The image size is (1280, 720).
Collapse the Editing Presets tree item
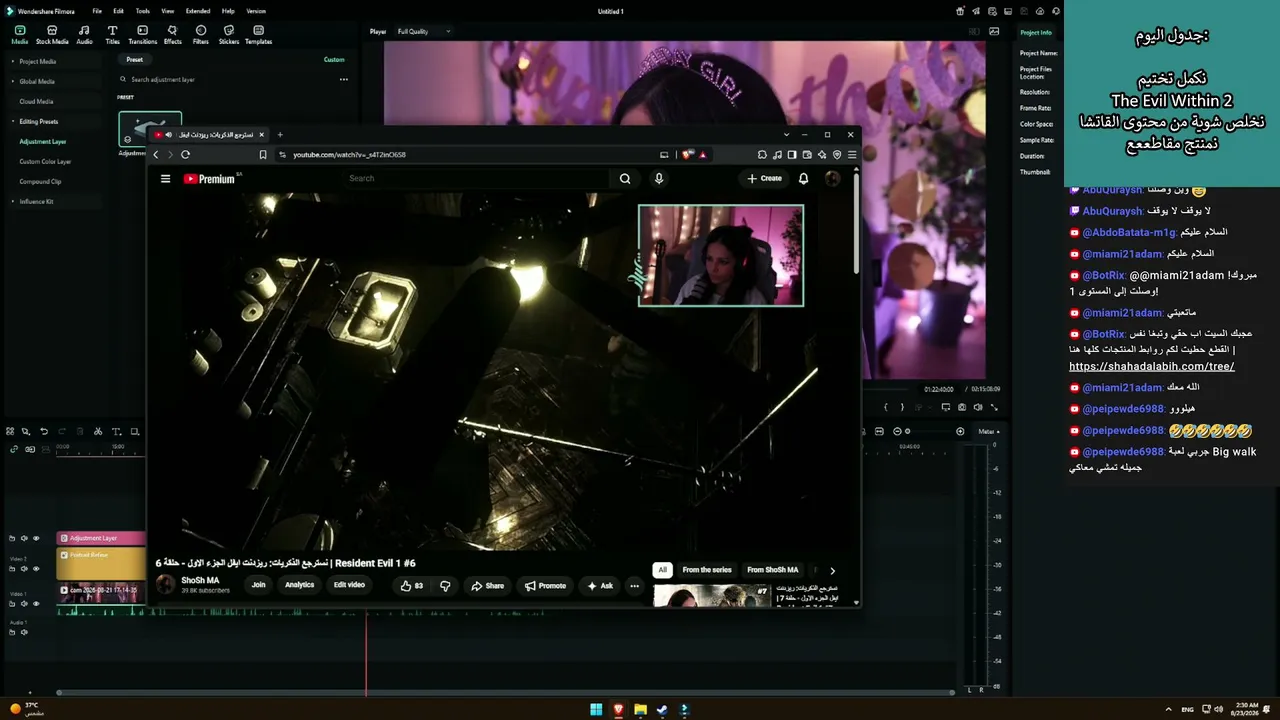[12, 121]
